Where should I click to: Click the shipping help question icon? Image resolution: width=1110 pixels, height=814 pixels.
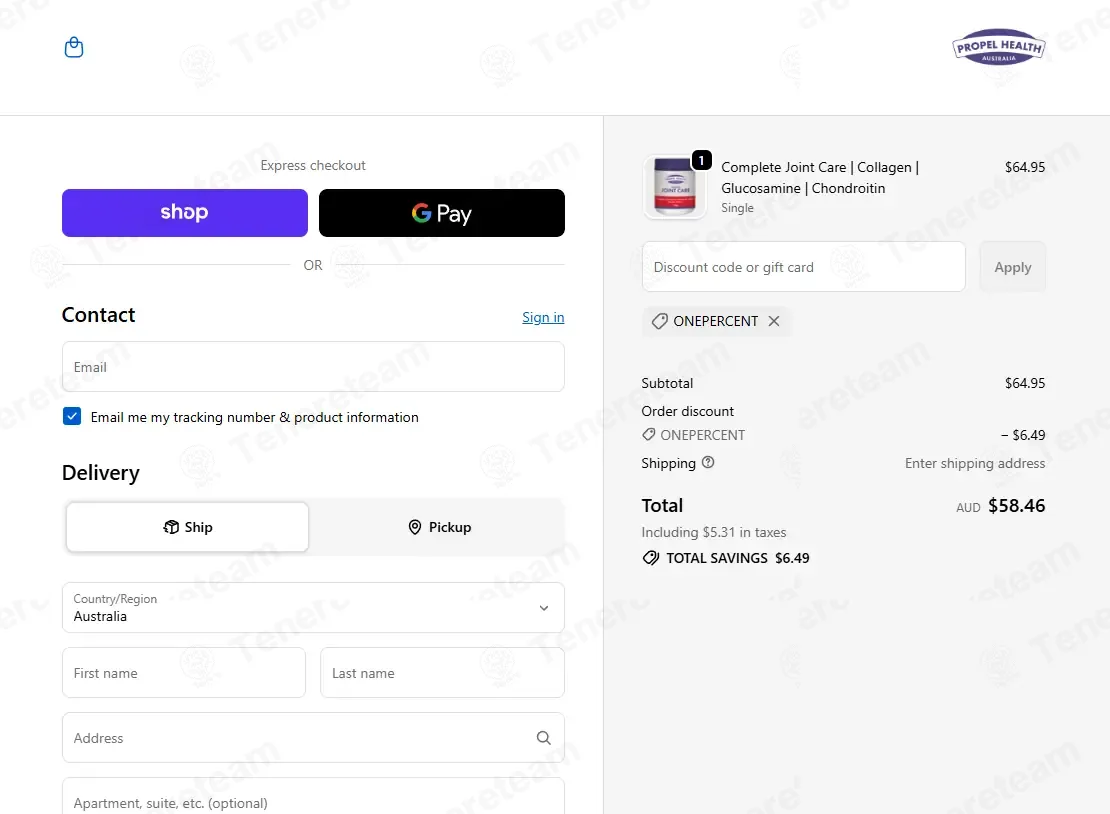pos(708,462)
